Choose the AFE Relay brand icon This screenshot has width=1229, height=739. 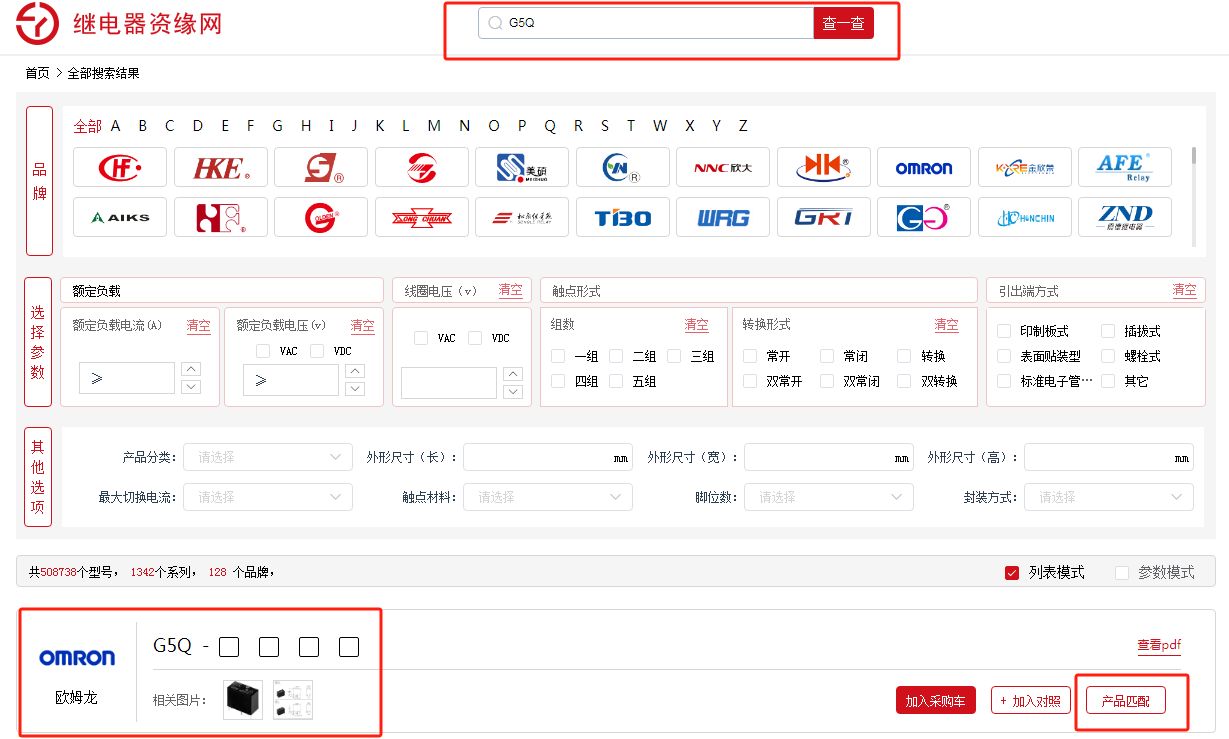[x=1124, y=168]
